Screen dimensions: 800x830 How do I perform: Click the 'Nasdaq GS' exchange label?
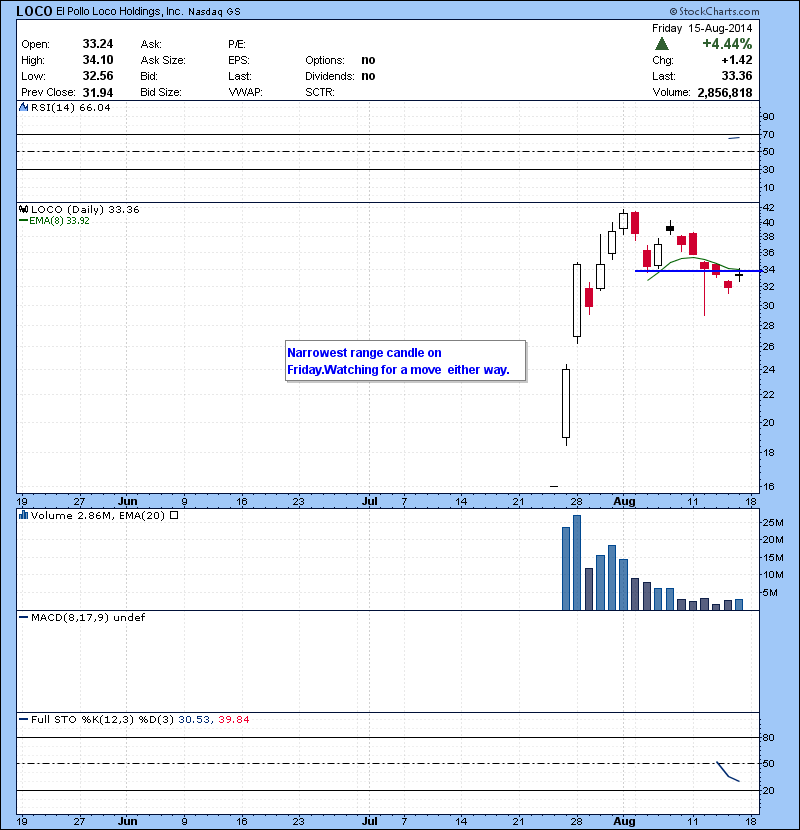click(x=214, y=12)
